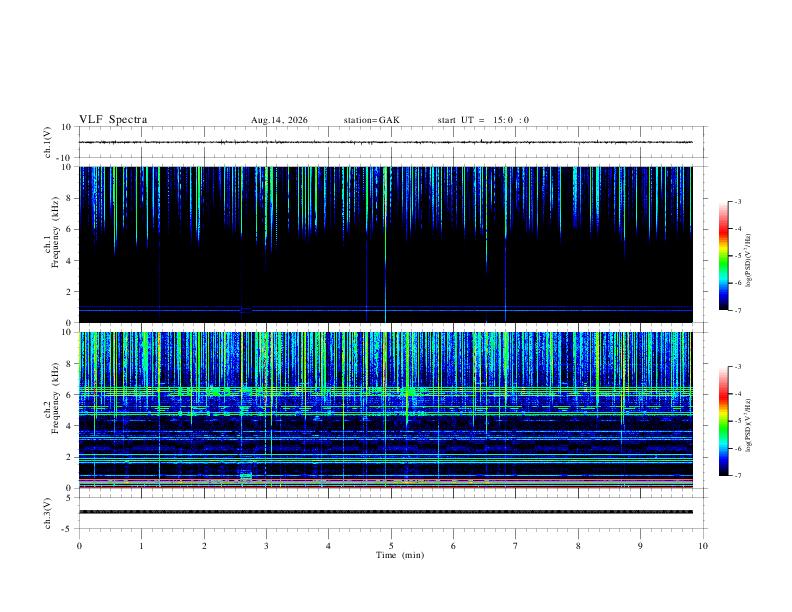Screen dimensions: 792x612
Task: Click the bright sferic near 5 min in ch.1
Action: 385,242
